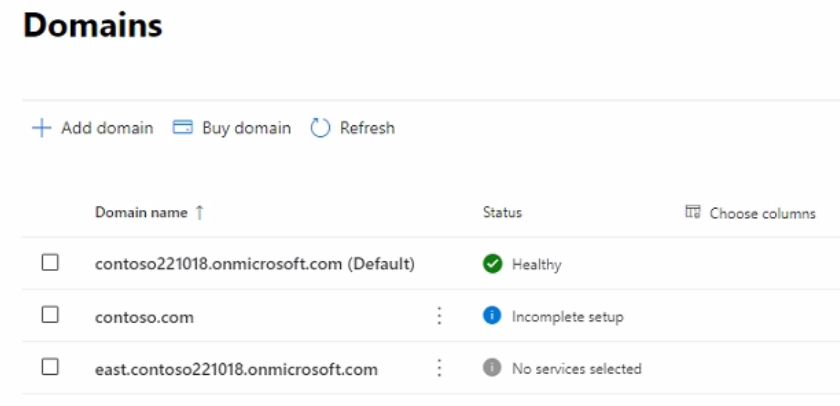
Task: Click the Buy domain card icon
Action: pos(182,128)
